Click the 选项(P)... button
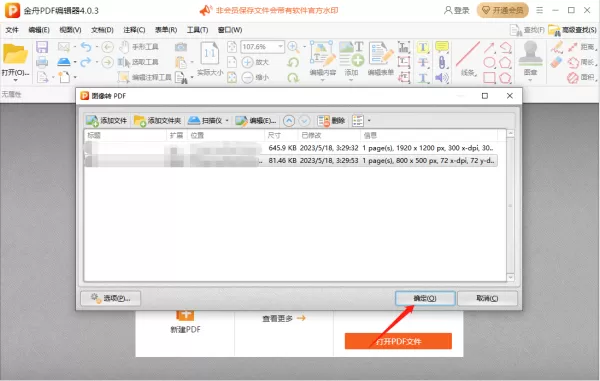Viewport: 600px width, 381px height. point(111,298)
